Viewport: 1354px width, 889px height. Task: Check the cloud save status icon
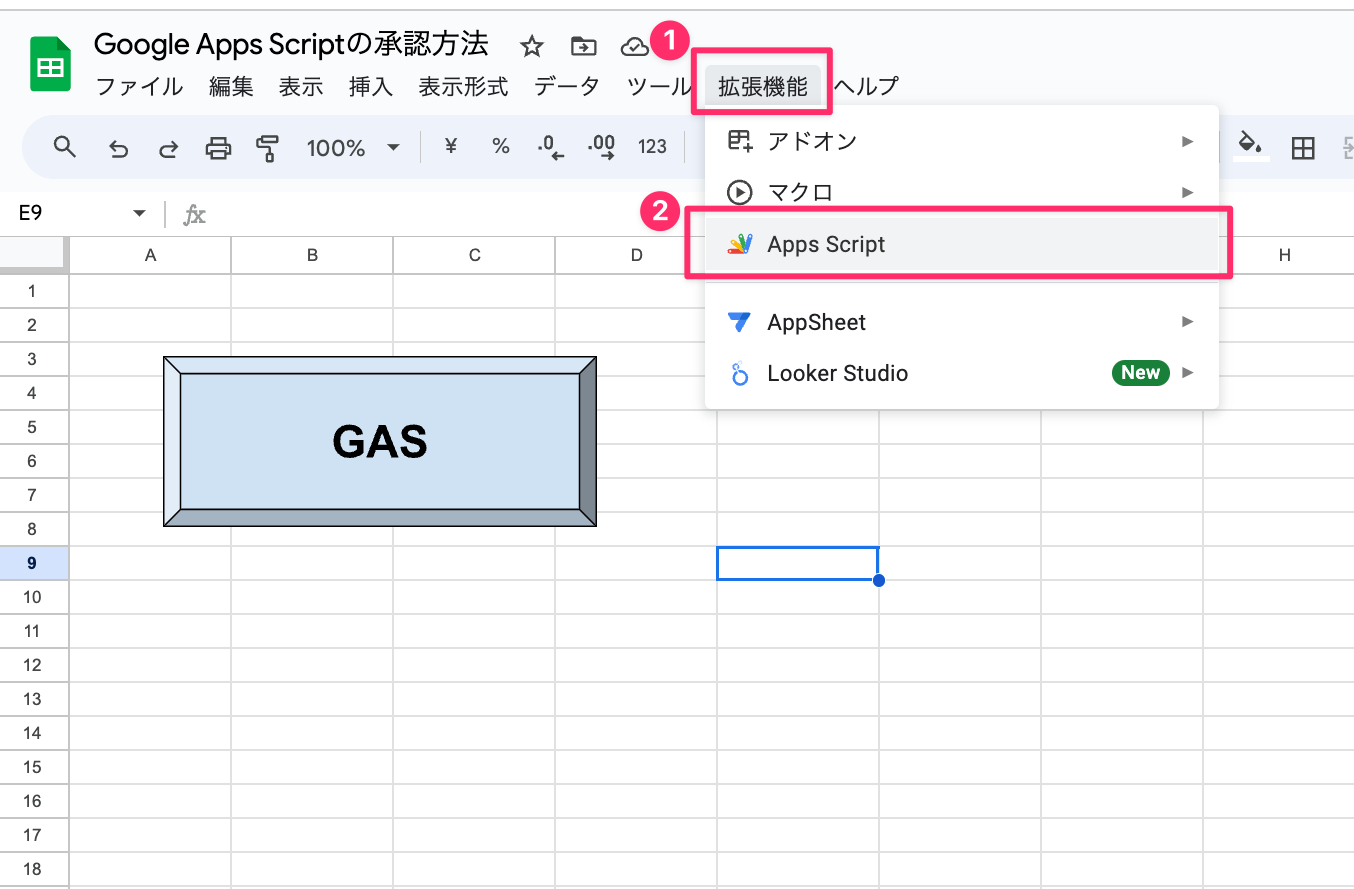(x=634, y=46)
